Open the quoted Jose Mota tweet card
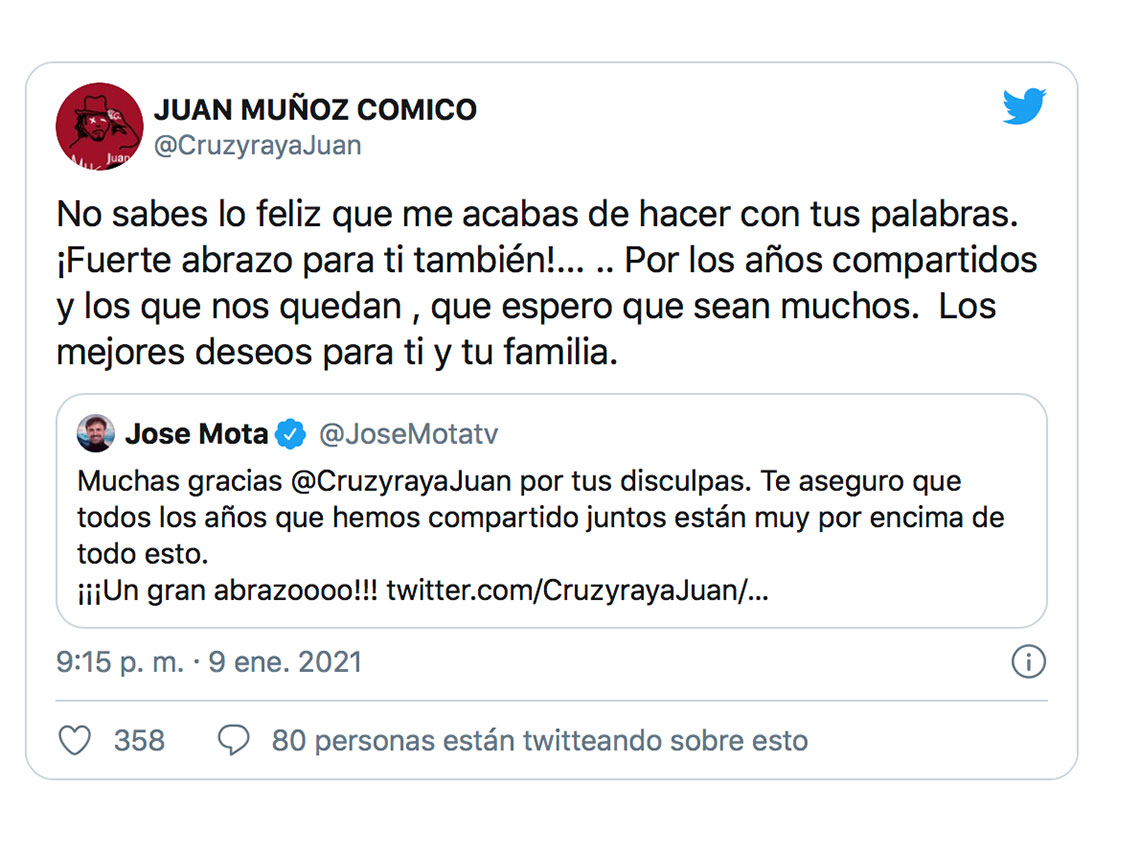1140x855 pixels. (x=552, y=511)
